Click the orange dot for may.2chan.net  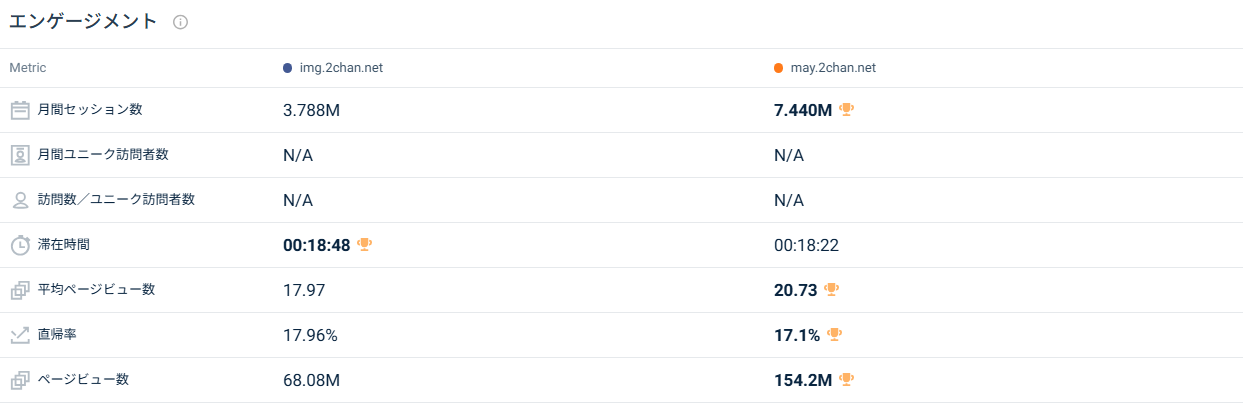pos(779,68)
